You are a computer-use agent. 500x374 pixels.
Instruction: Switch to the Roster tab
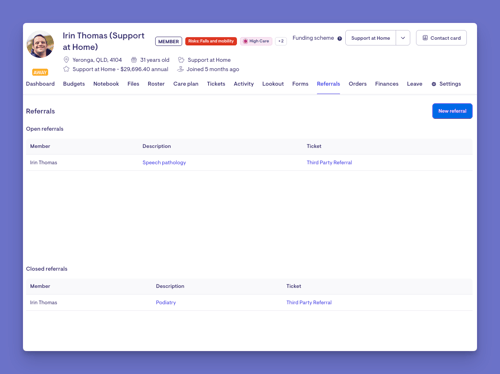[x=156, y=84]
